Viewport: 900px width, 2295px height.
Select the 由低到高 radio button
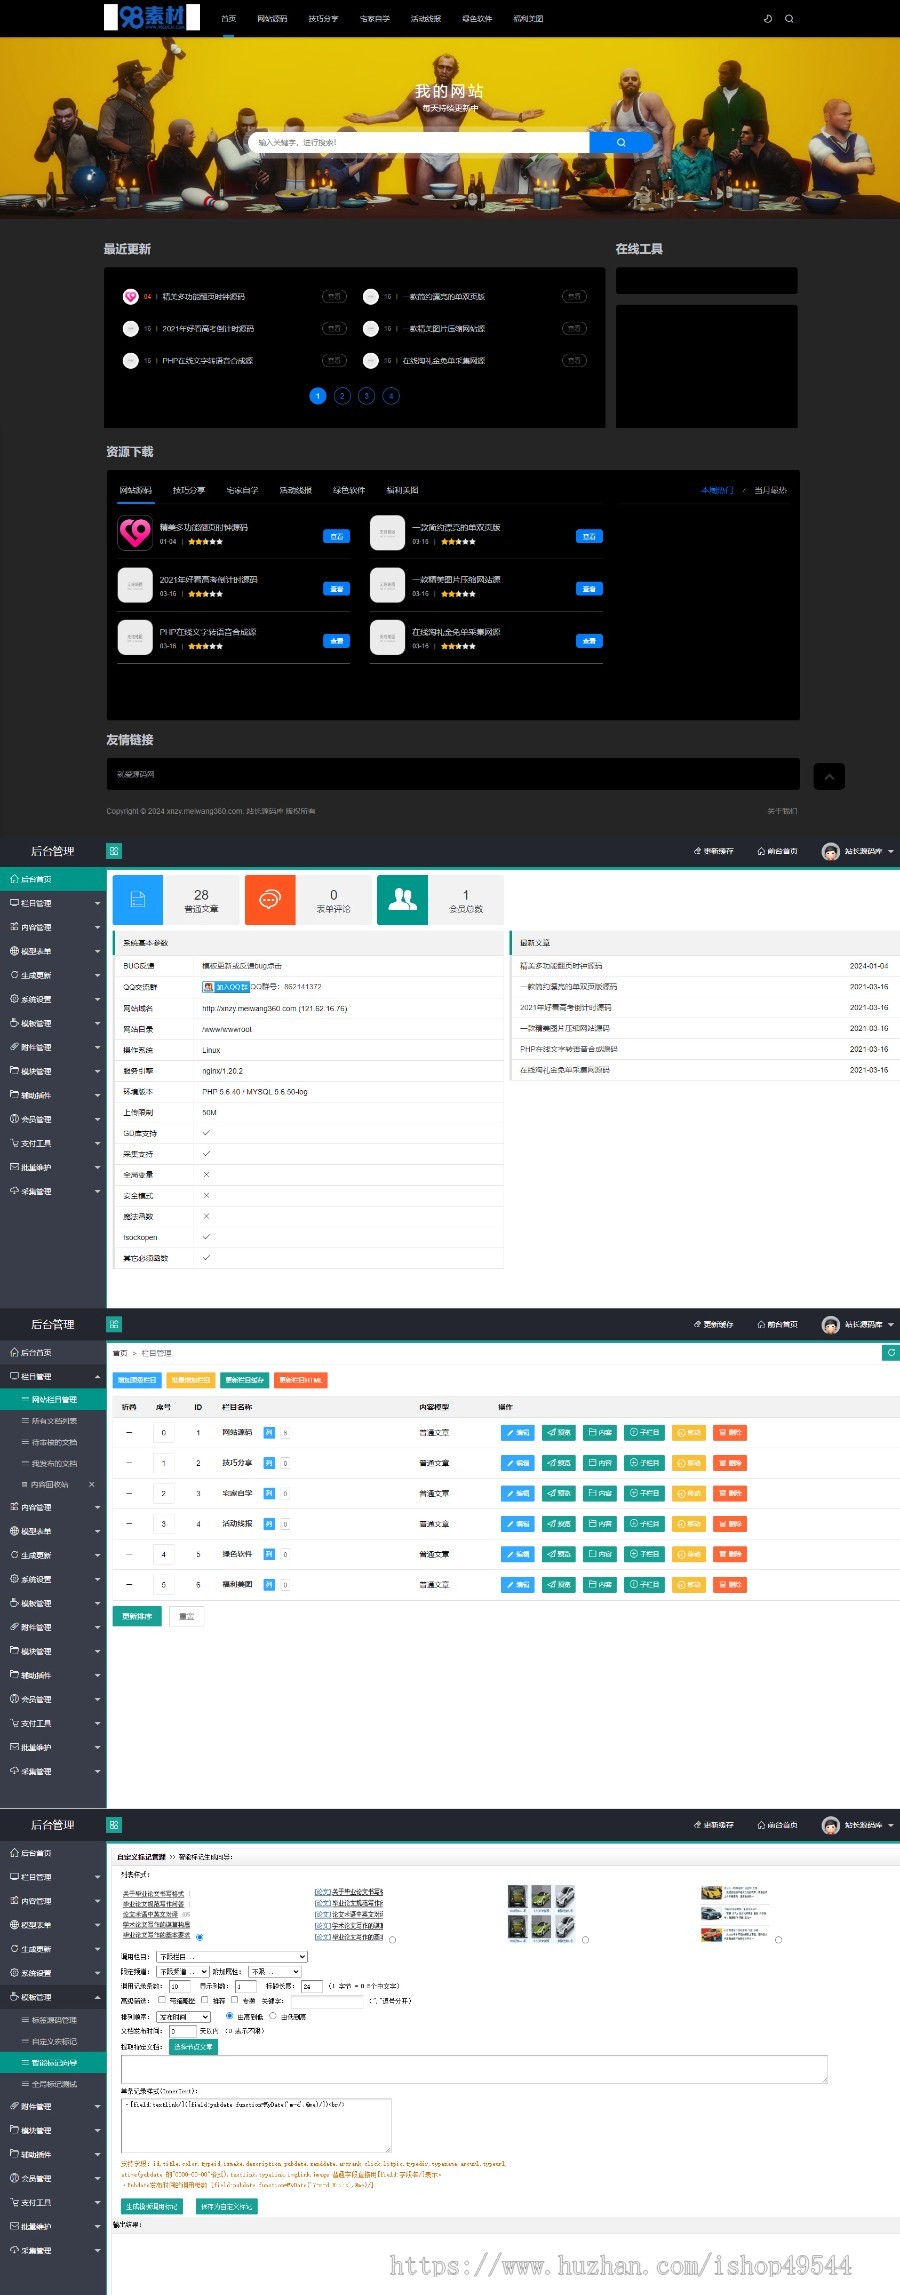point(272,2016)
